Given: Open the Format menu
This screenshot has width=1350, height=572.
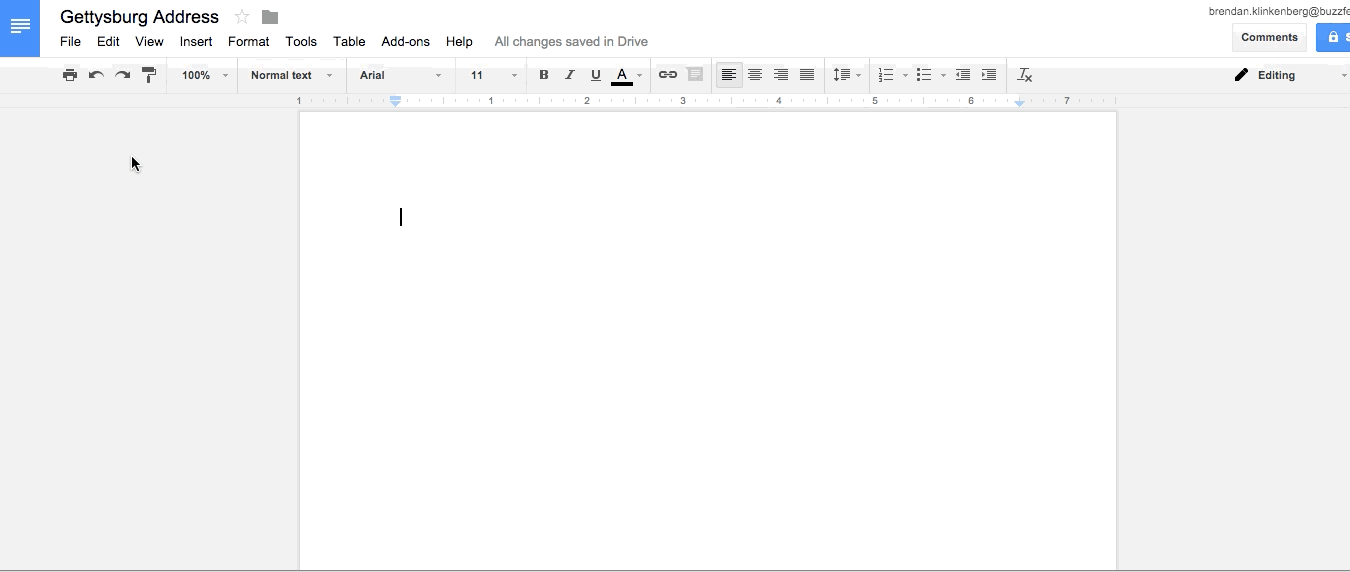Looking at the screenshot, I should 249,42.
